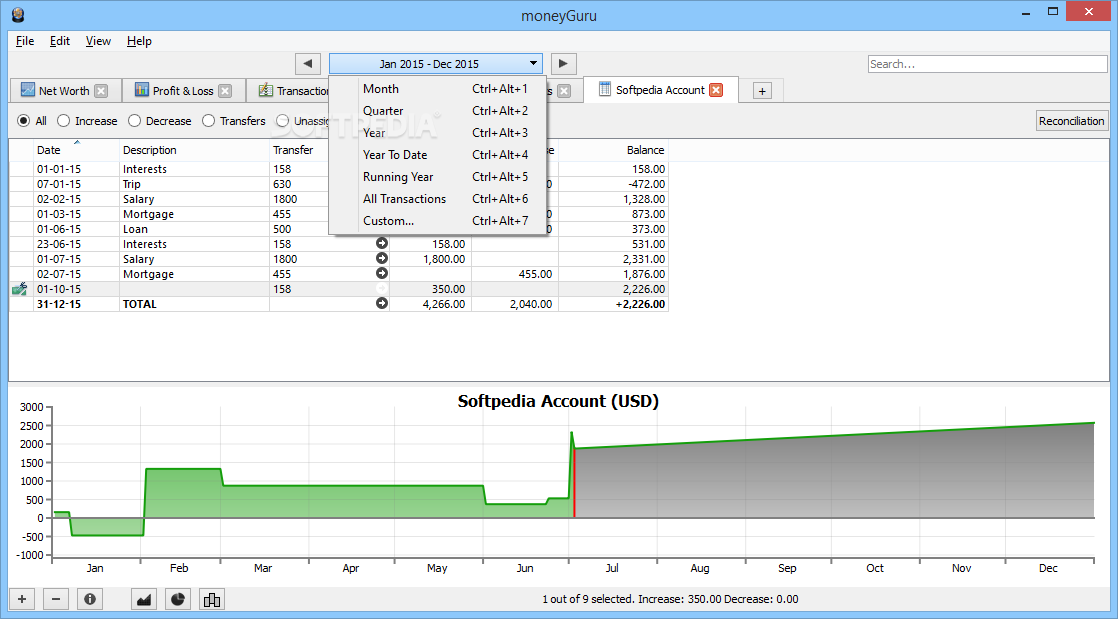
Task: Toggle the pie chart view button
Action: point(178,599)
